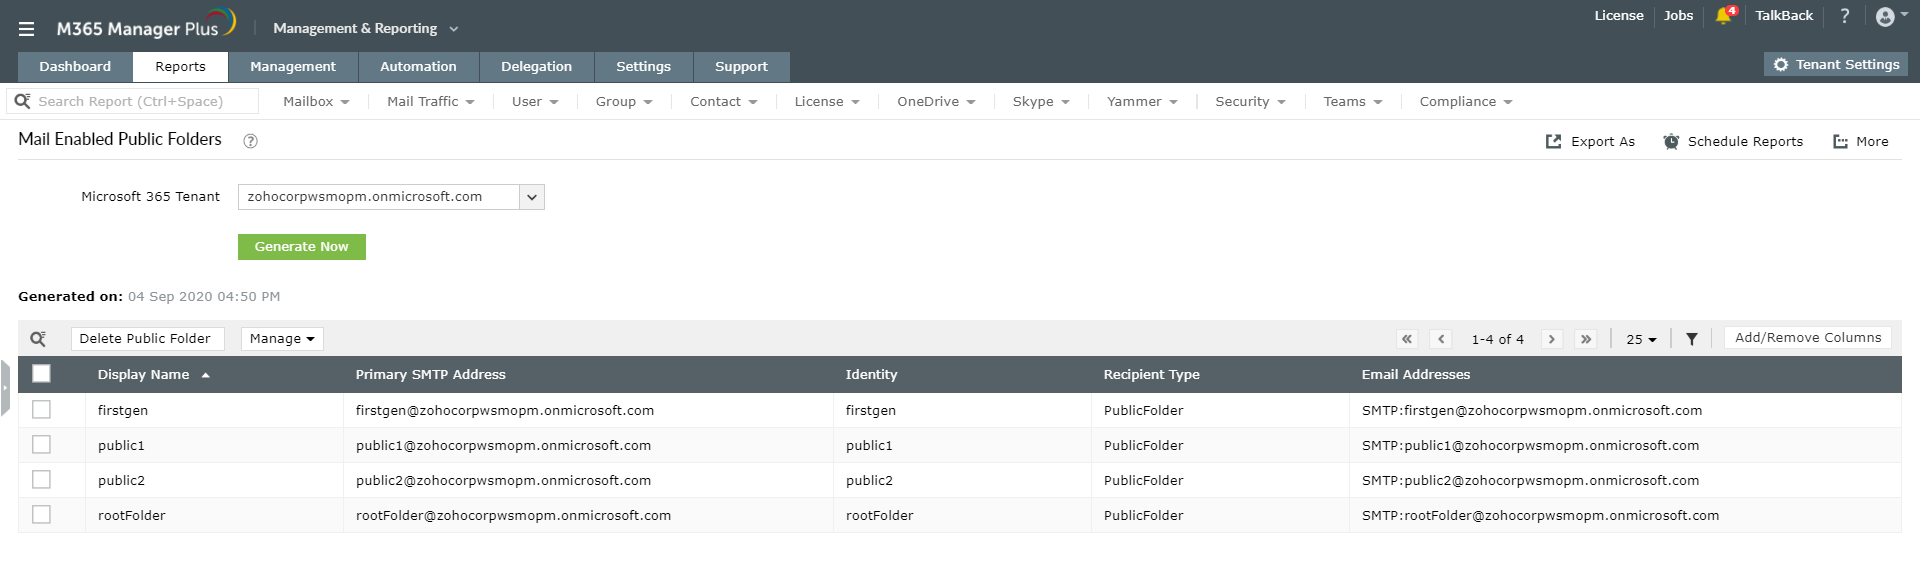Open the Dashboard tab

[75, 67]
